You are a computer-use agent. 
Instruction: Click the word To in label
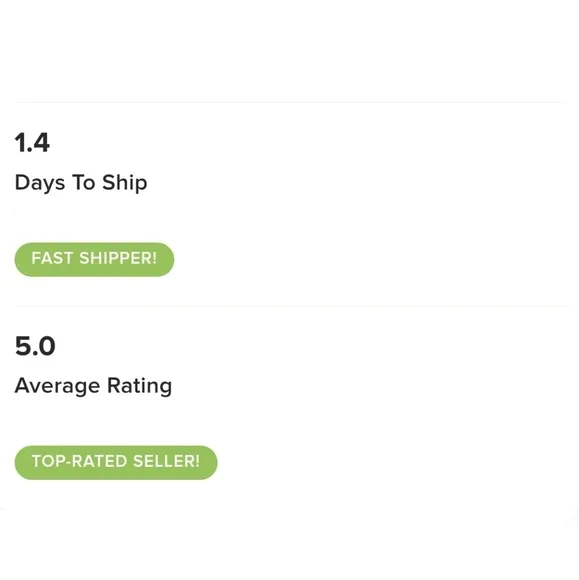84,182
